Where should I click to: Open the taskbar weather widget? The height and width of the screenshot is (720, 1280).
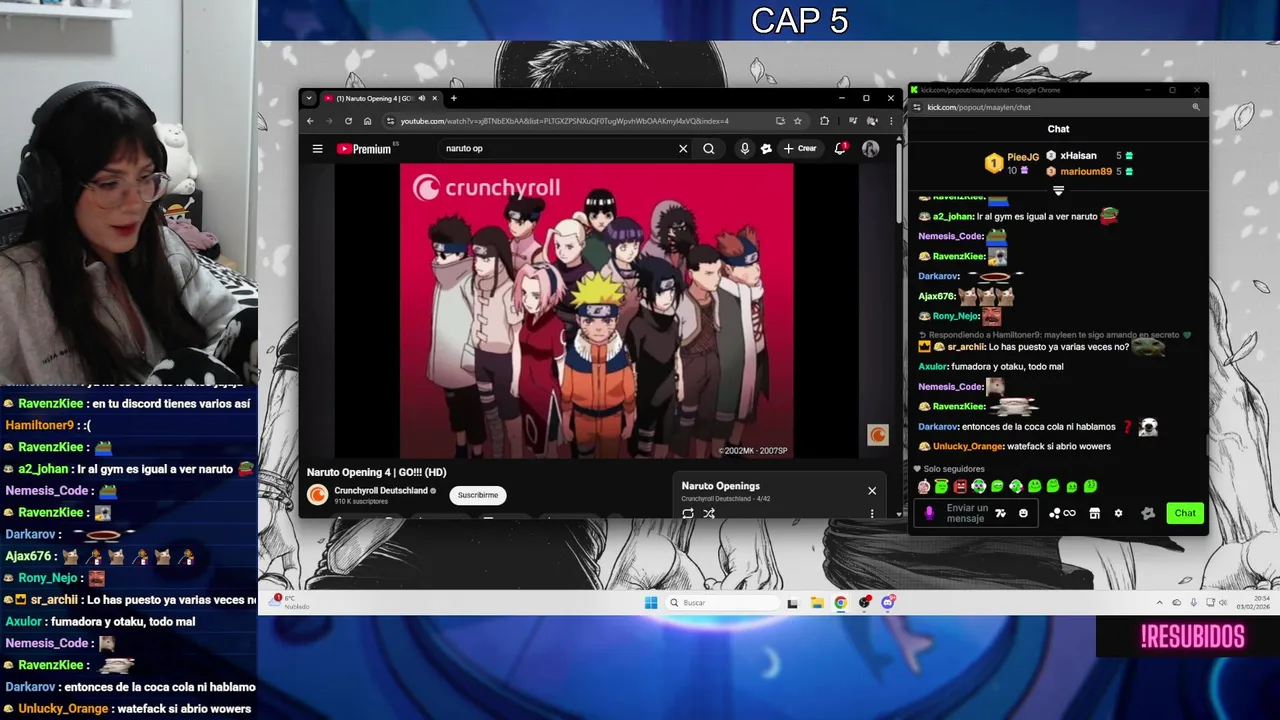tap(288, 603)
